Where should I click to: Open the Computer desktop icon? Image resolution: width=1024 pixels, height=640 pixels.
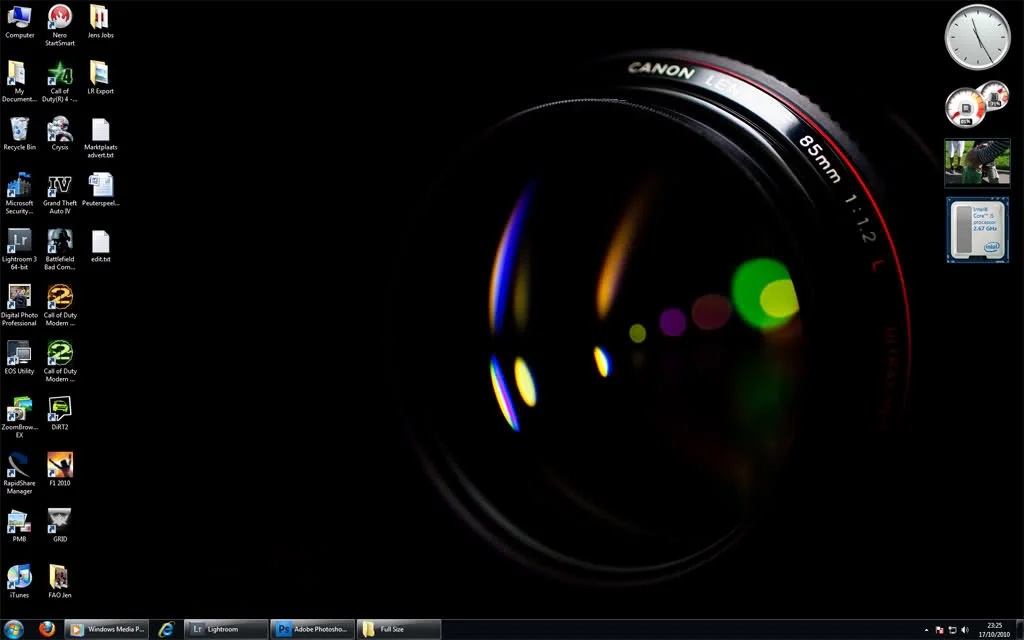[x=20, y=22]
